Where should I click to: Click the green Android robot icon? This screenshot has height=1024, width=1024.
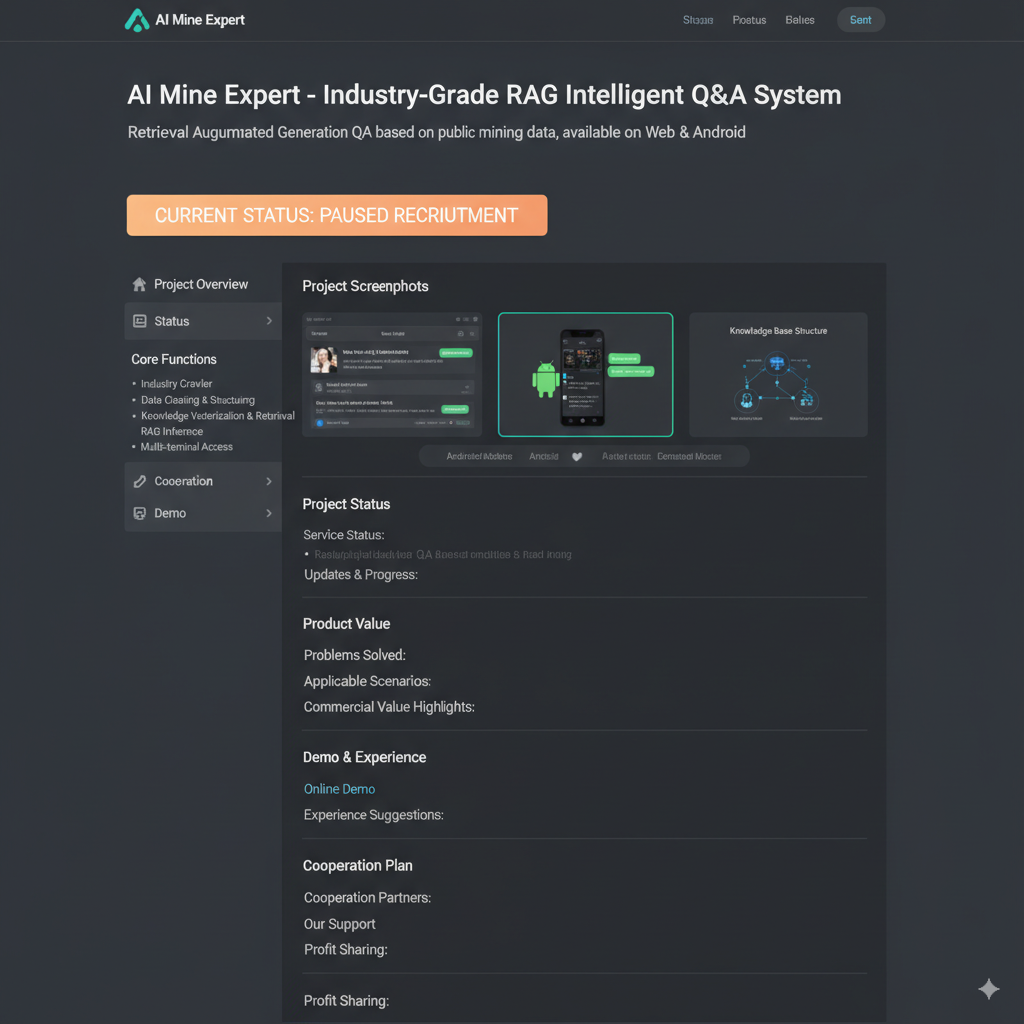[x=545, y=379]
